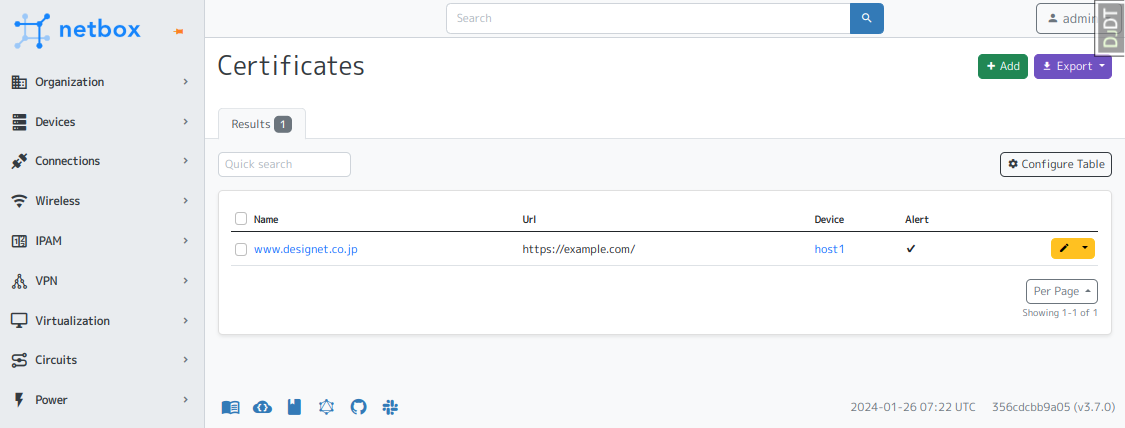
Task: Open the host1 device link
Action: [x=829, y=249]
